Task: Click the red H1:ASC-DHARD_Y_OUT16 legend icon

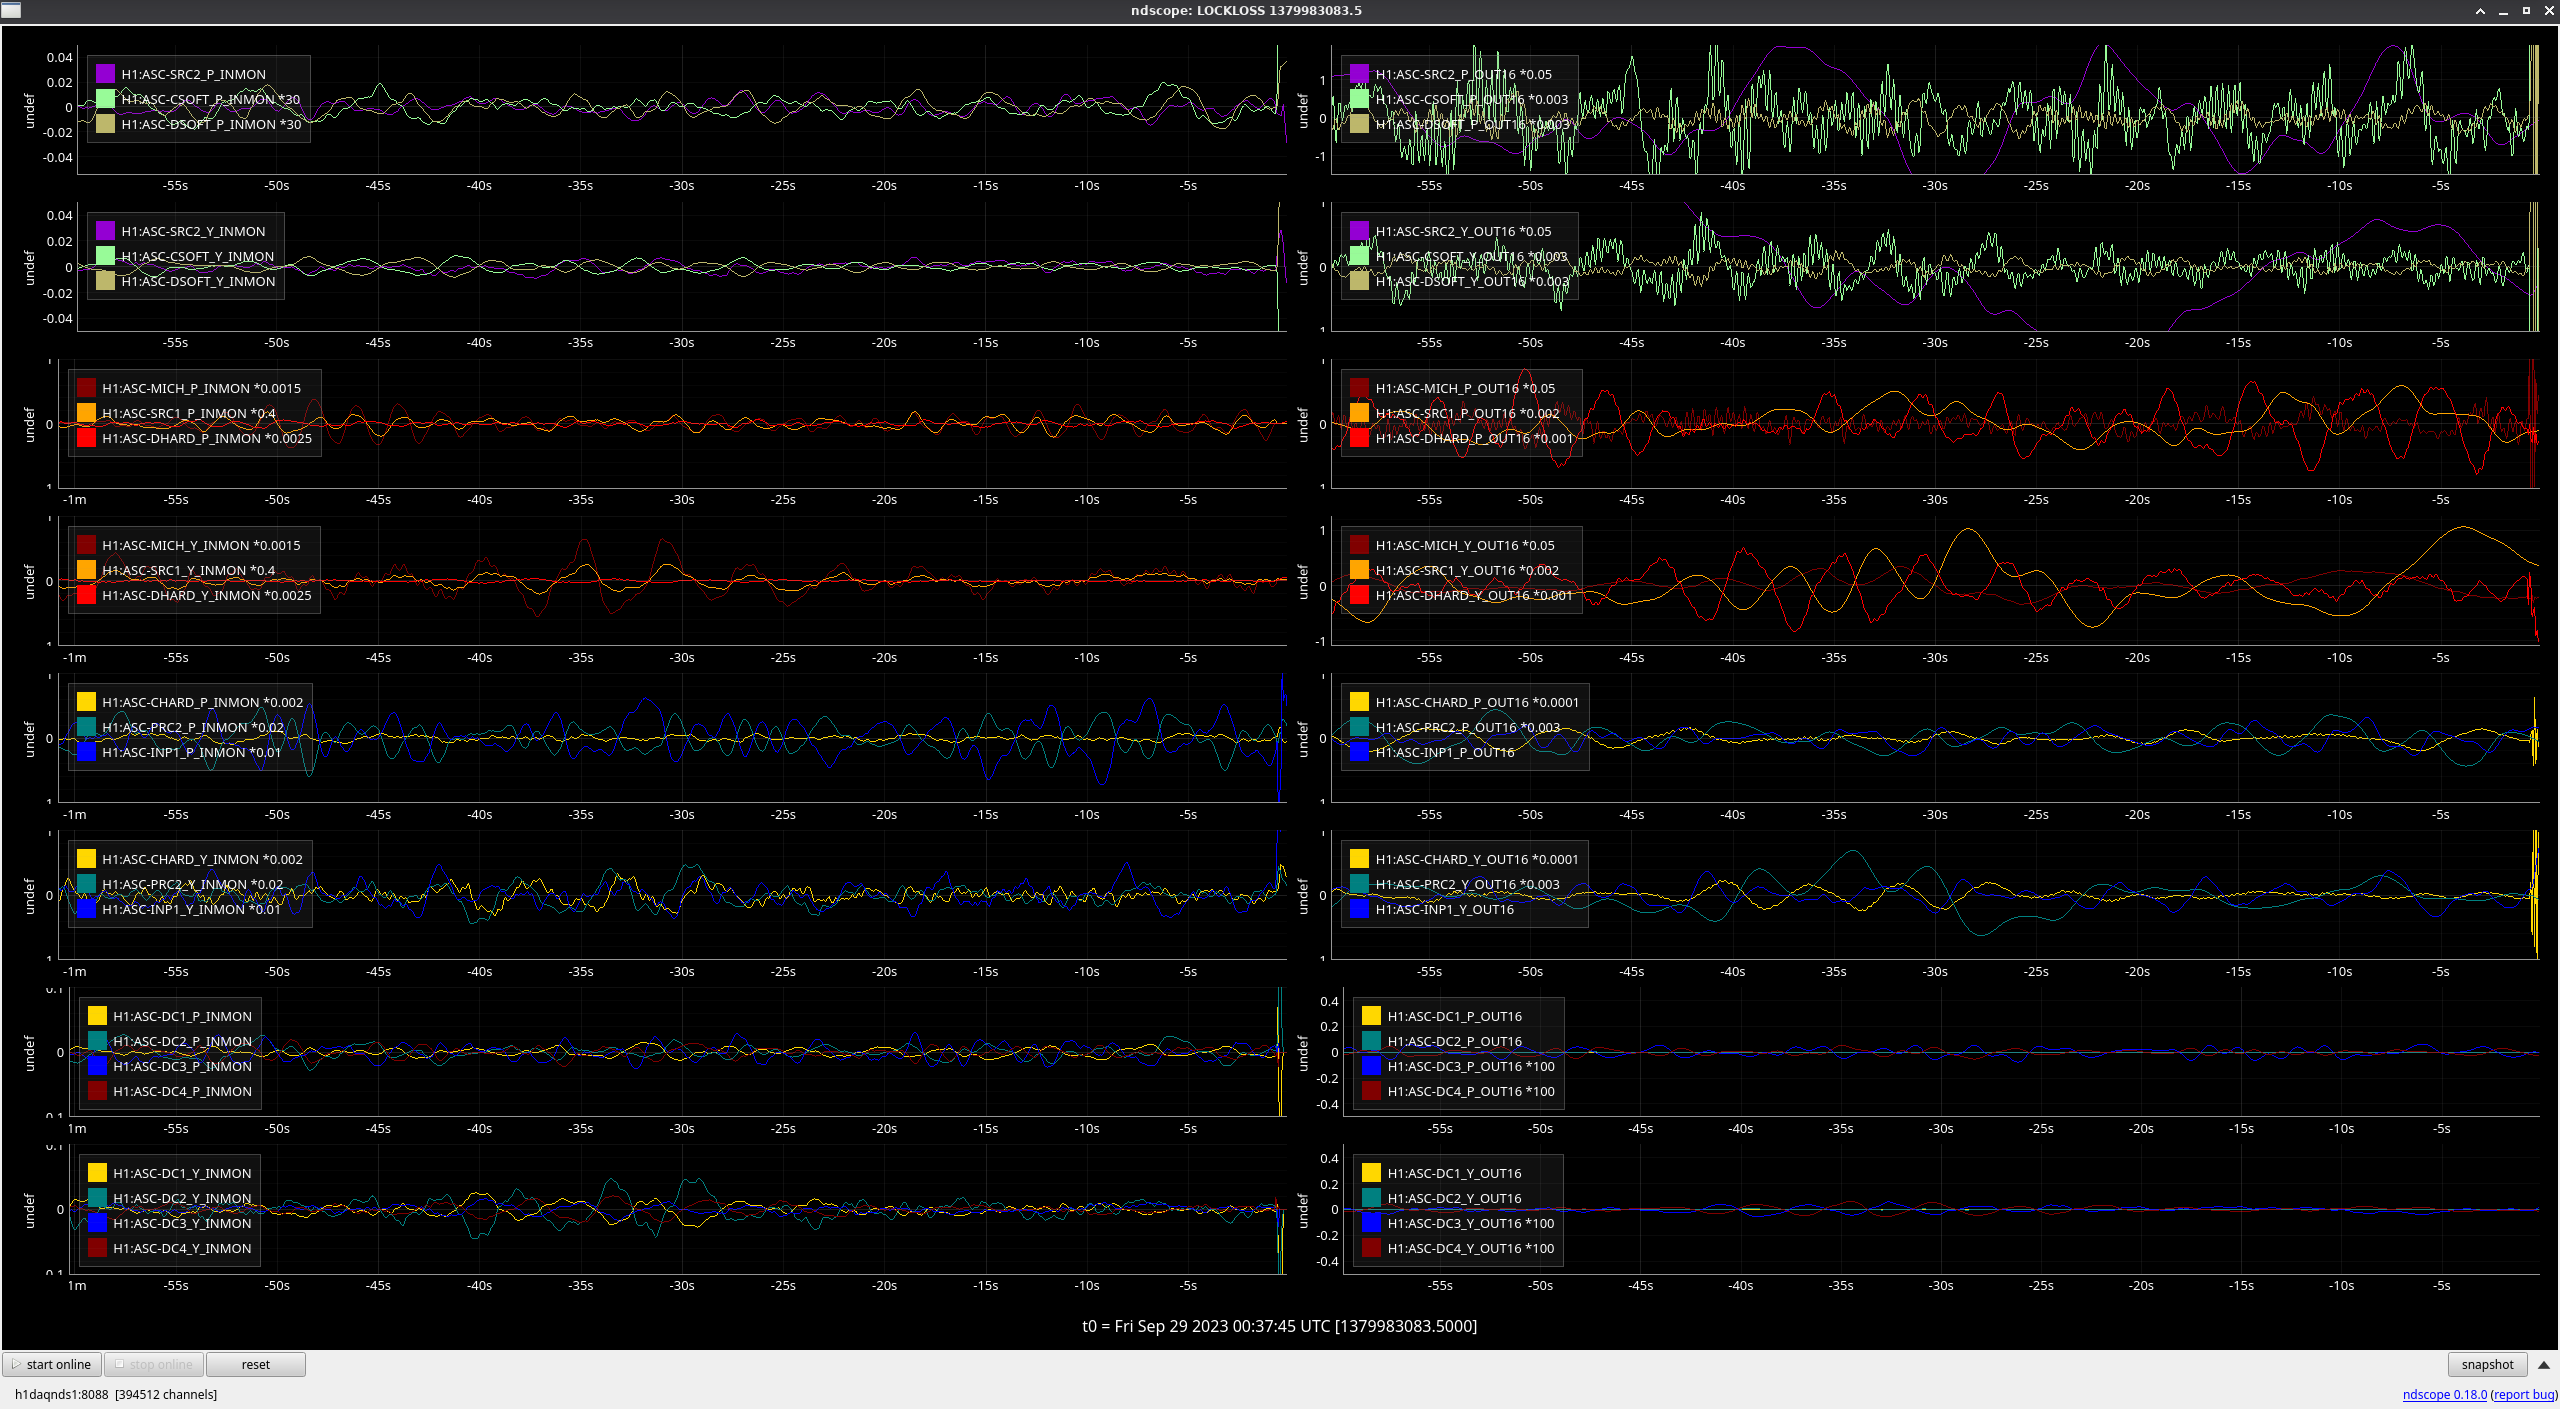Action: 1359,595
